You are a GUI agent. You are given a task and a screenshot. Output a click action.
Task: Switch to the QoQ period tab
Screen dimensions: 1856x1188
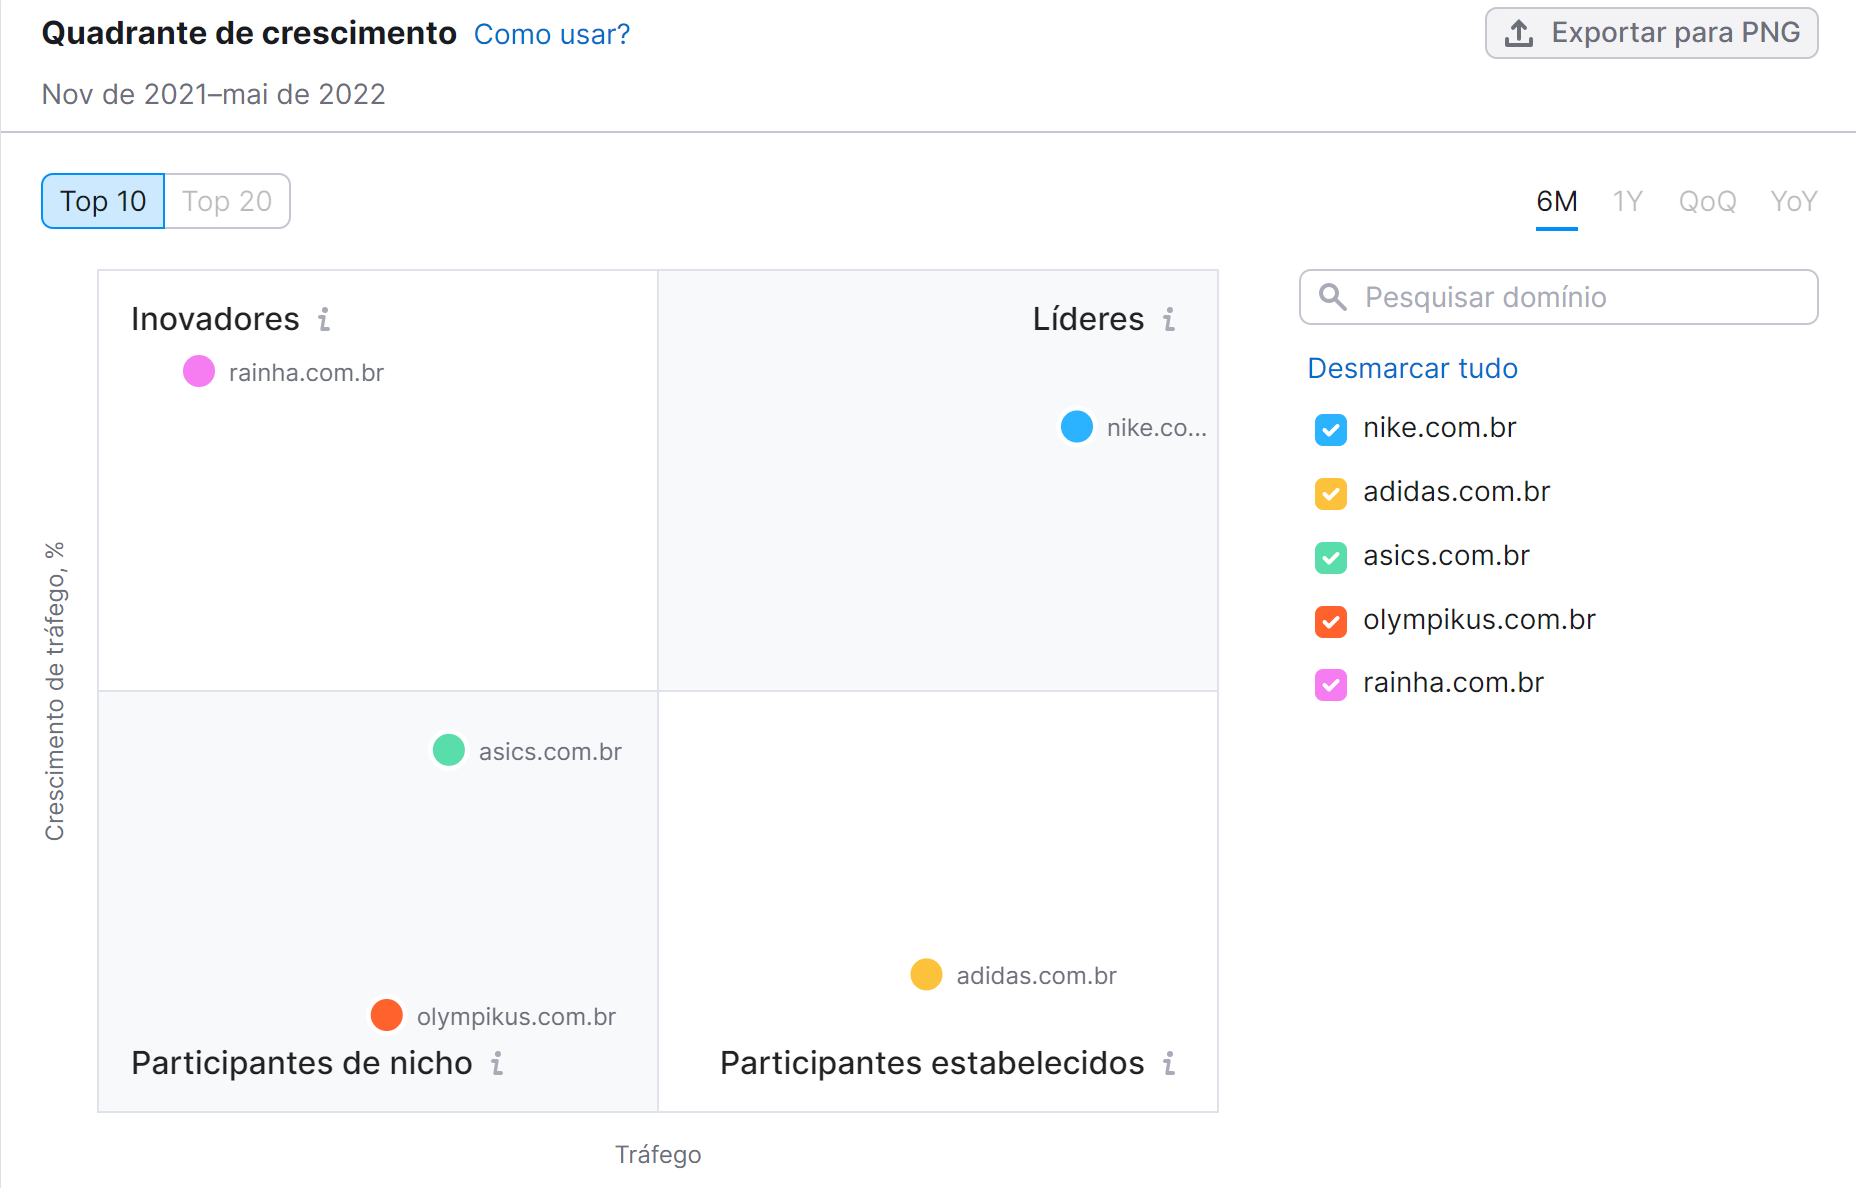click(x=1707, y=201)
